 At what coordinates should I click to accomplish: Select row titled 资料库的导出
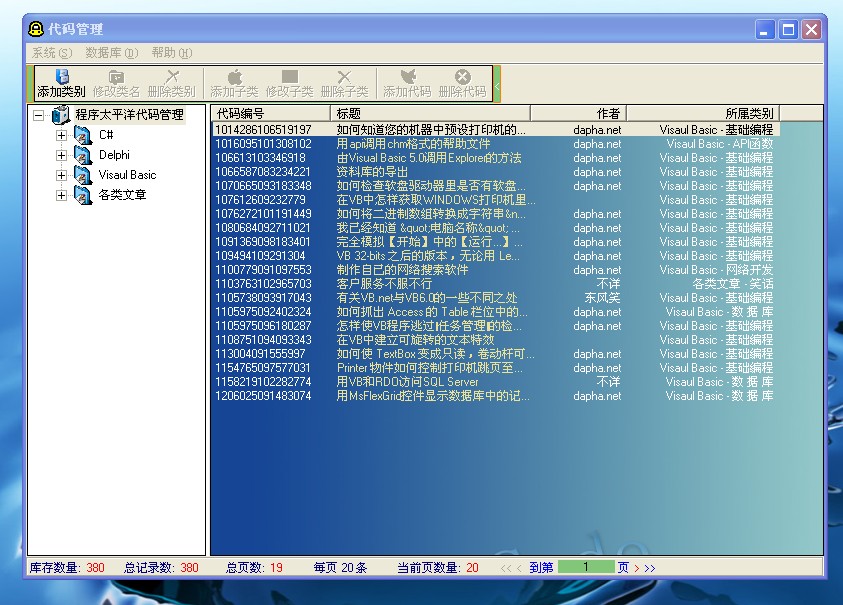coord(495,172)
